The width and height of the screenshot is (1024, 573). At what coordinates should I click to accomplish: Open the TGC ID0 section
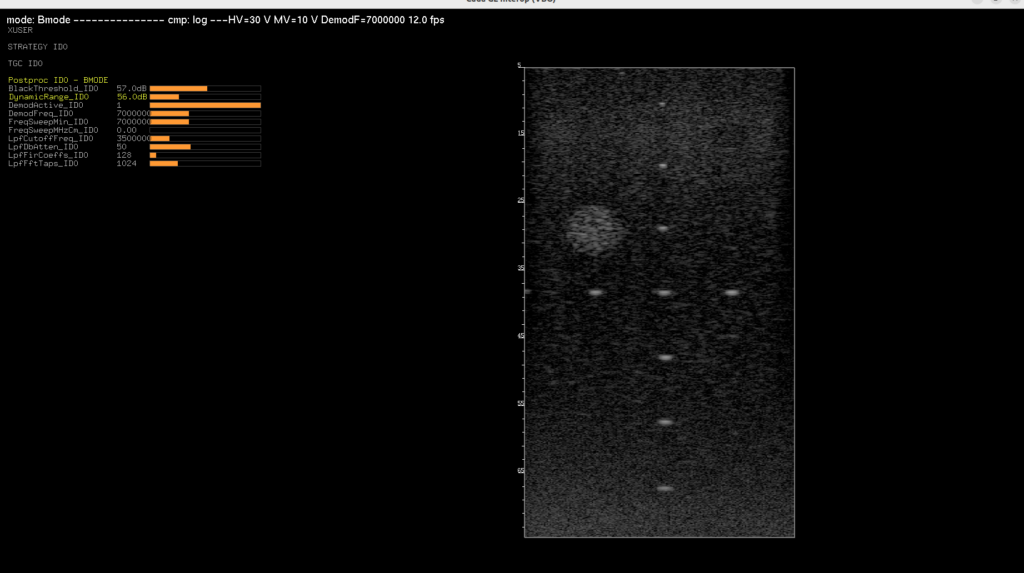[x=25, y=63]
